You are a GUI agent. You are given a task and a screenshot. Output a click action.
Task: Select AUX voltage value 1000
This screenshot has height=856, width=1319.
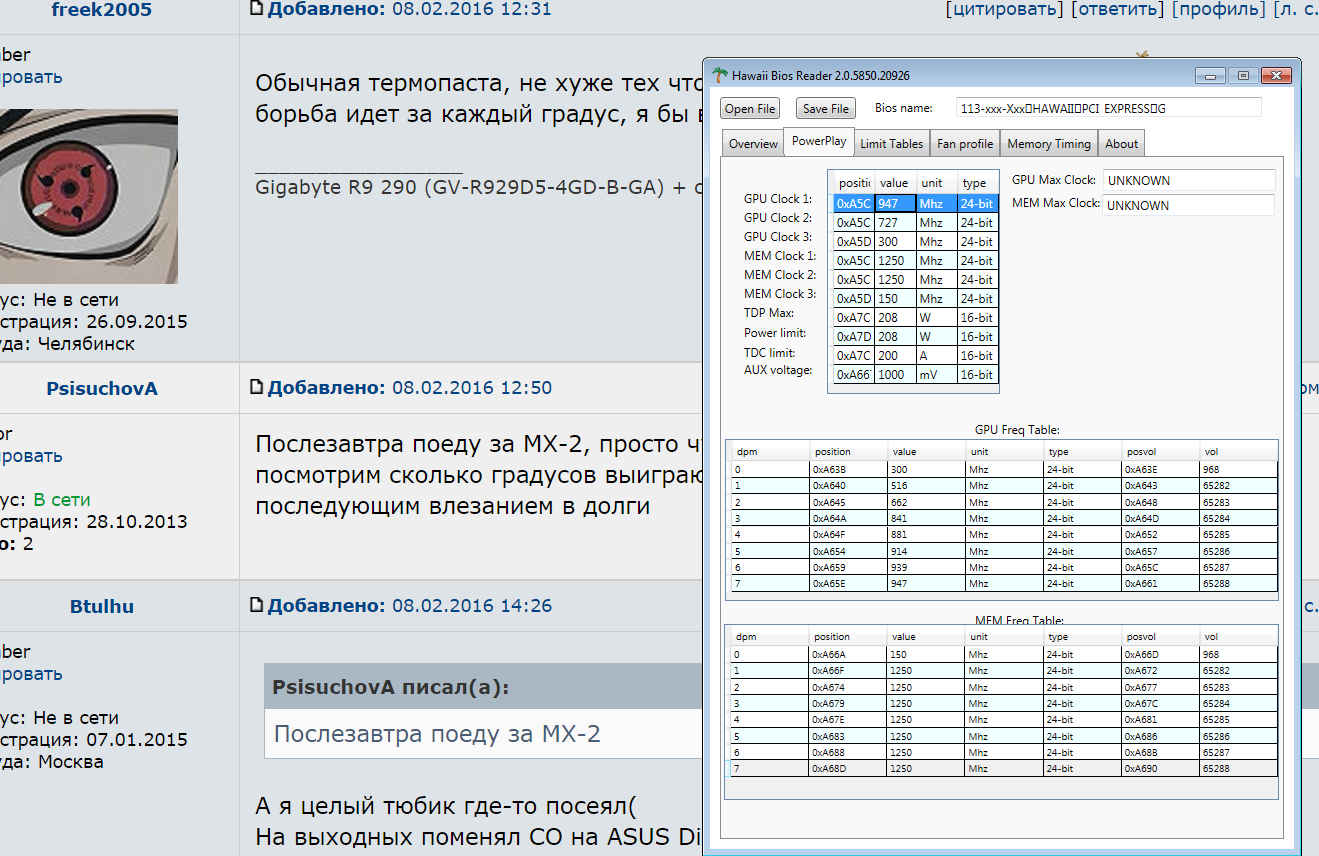896,374
